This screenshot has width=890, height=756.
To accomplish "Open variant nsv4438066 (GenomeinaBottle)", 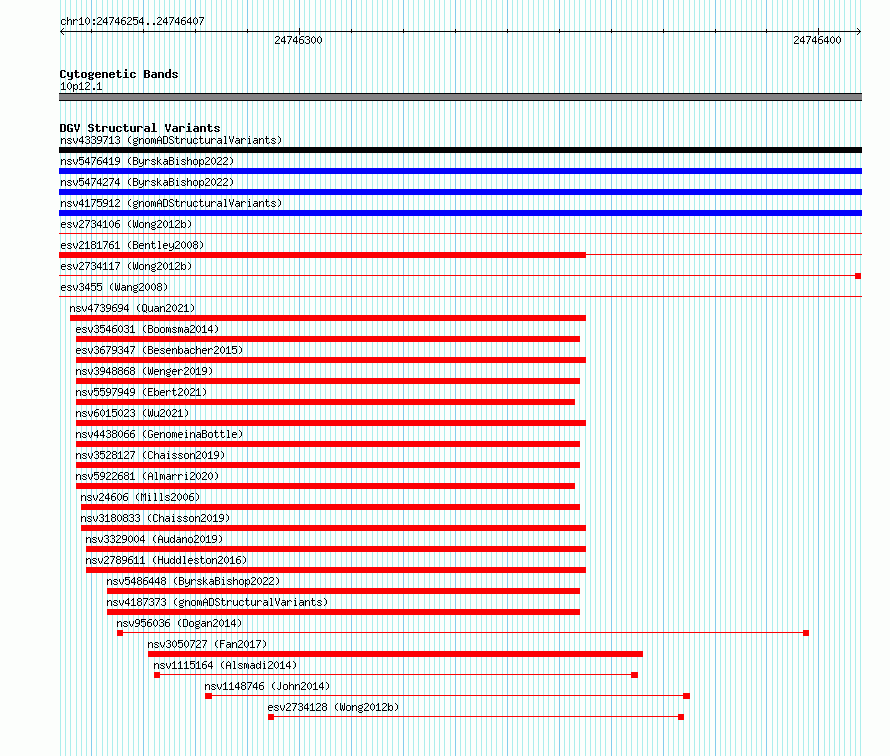I will [x=159, y=434].
